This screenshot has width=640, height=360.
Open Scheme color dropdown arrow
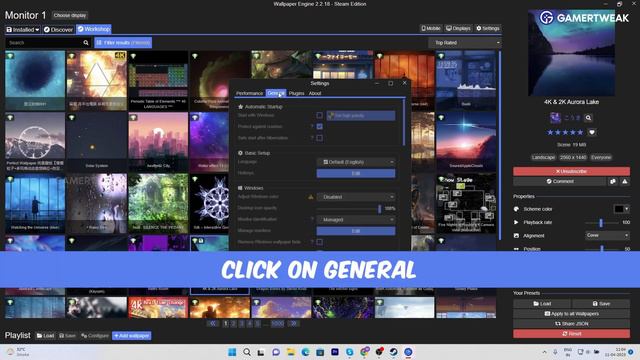click(x=627, y=209)
